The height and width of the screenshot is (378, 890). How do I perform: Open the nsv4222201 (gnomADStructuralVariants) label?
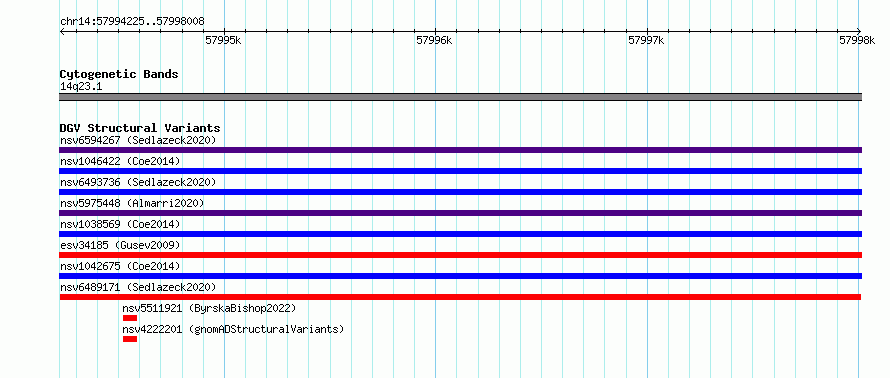tap(233, 329)
